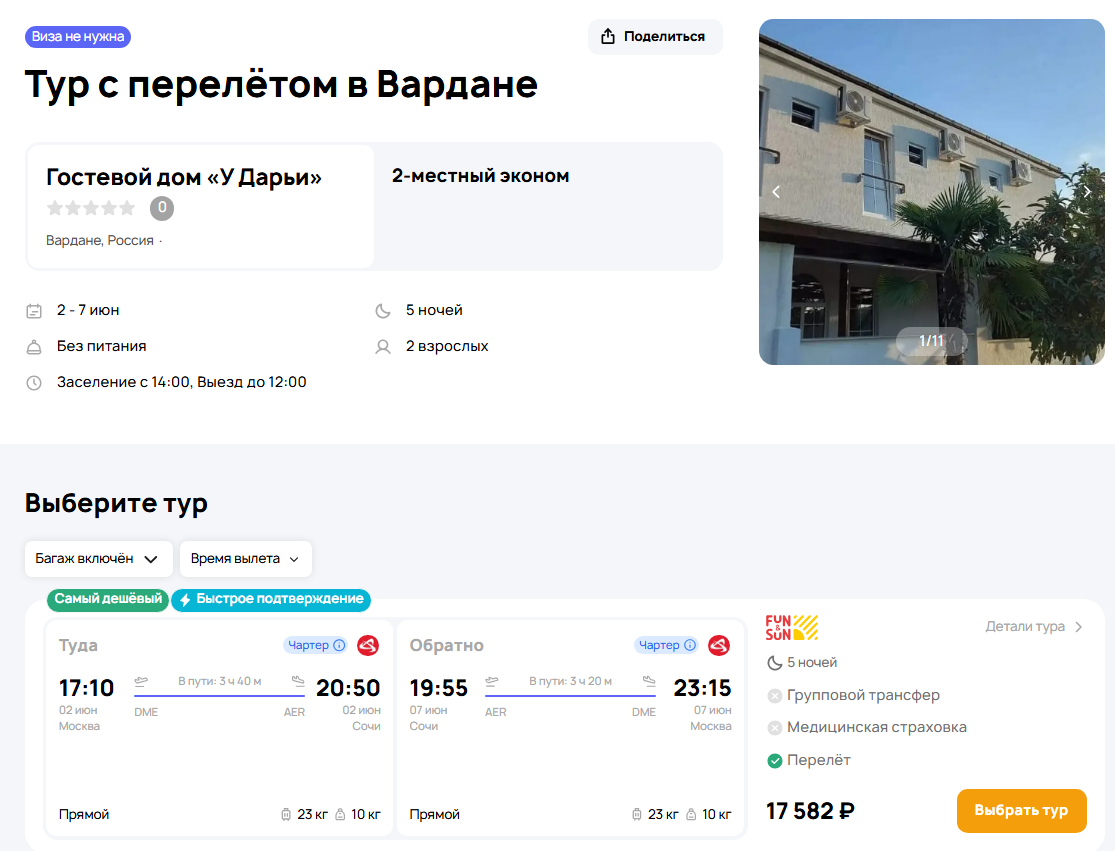Click the Поделиться button
The width and height of the screenshot is (1115, 851).
coord(655,36)
